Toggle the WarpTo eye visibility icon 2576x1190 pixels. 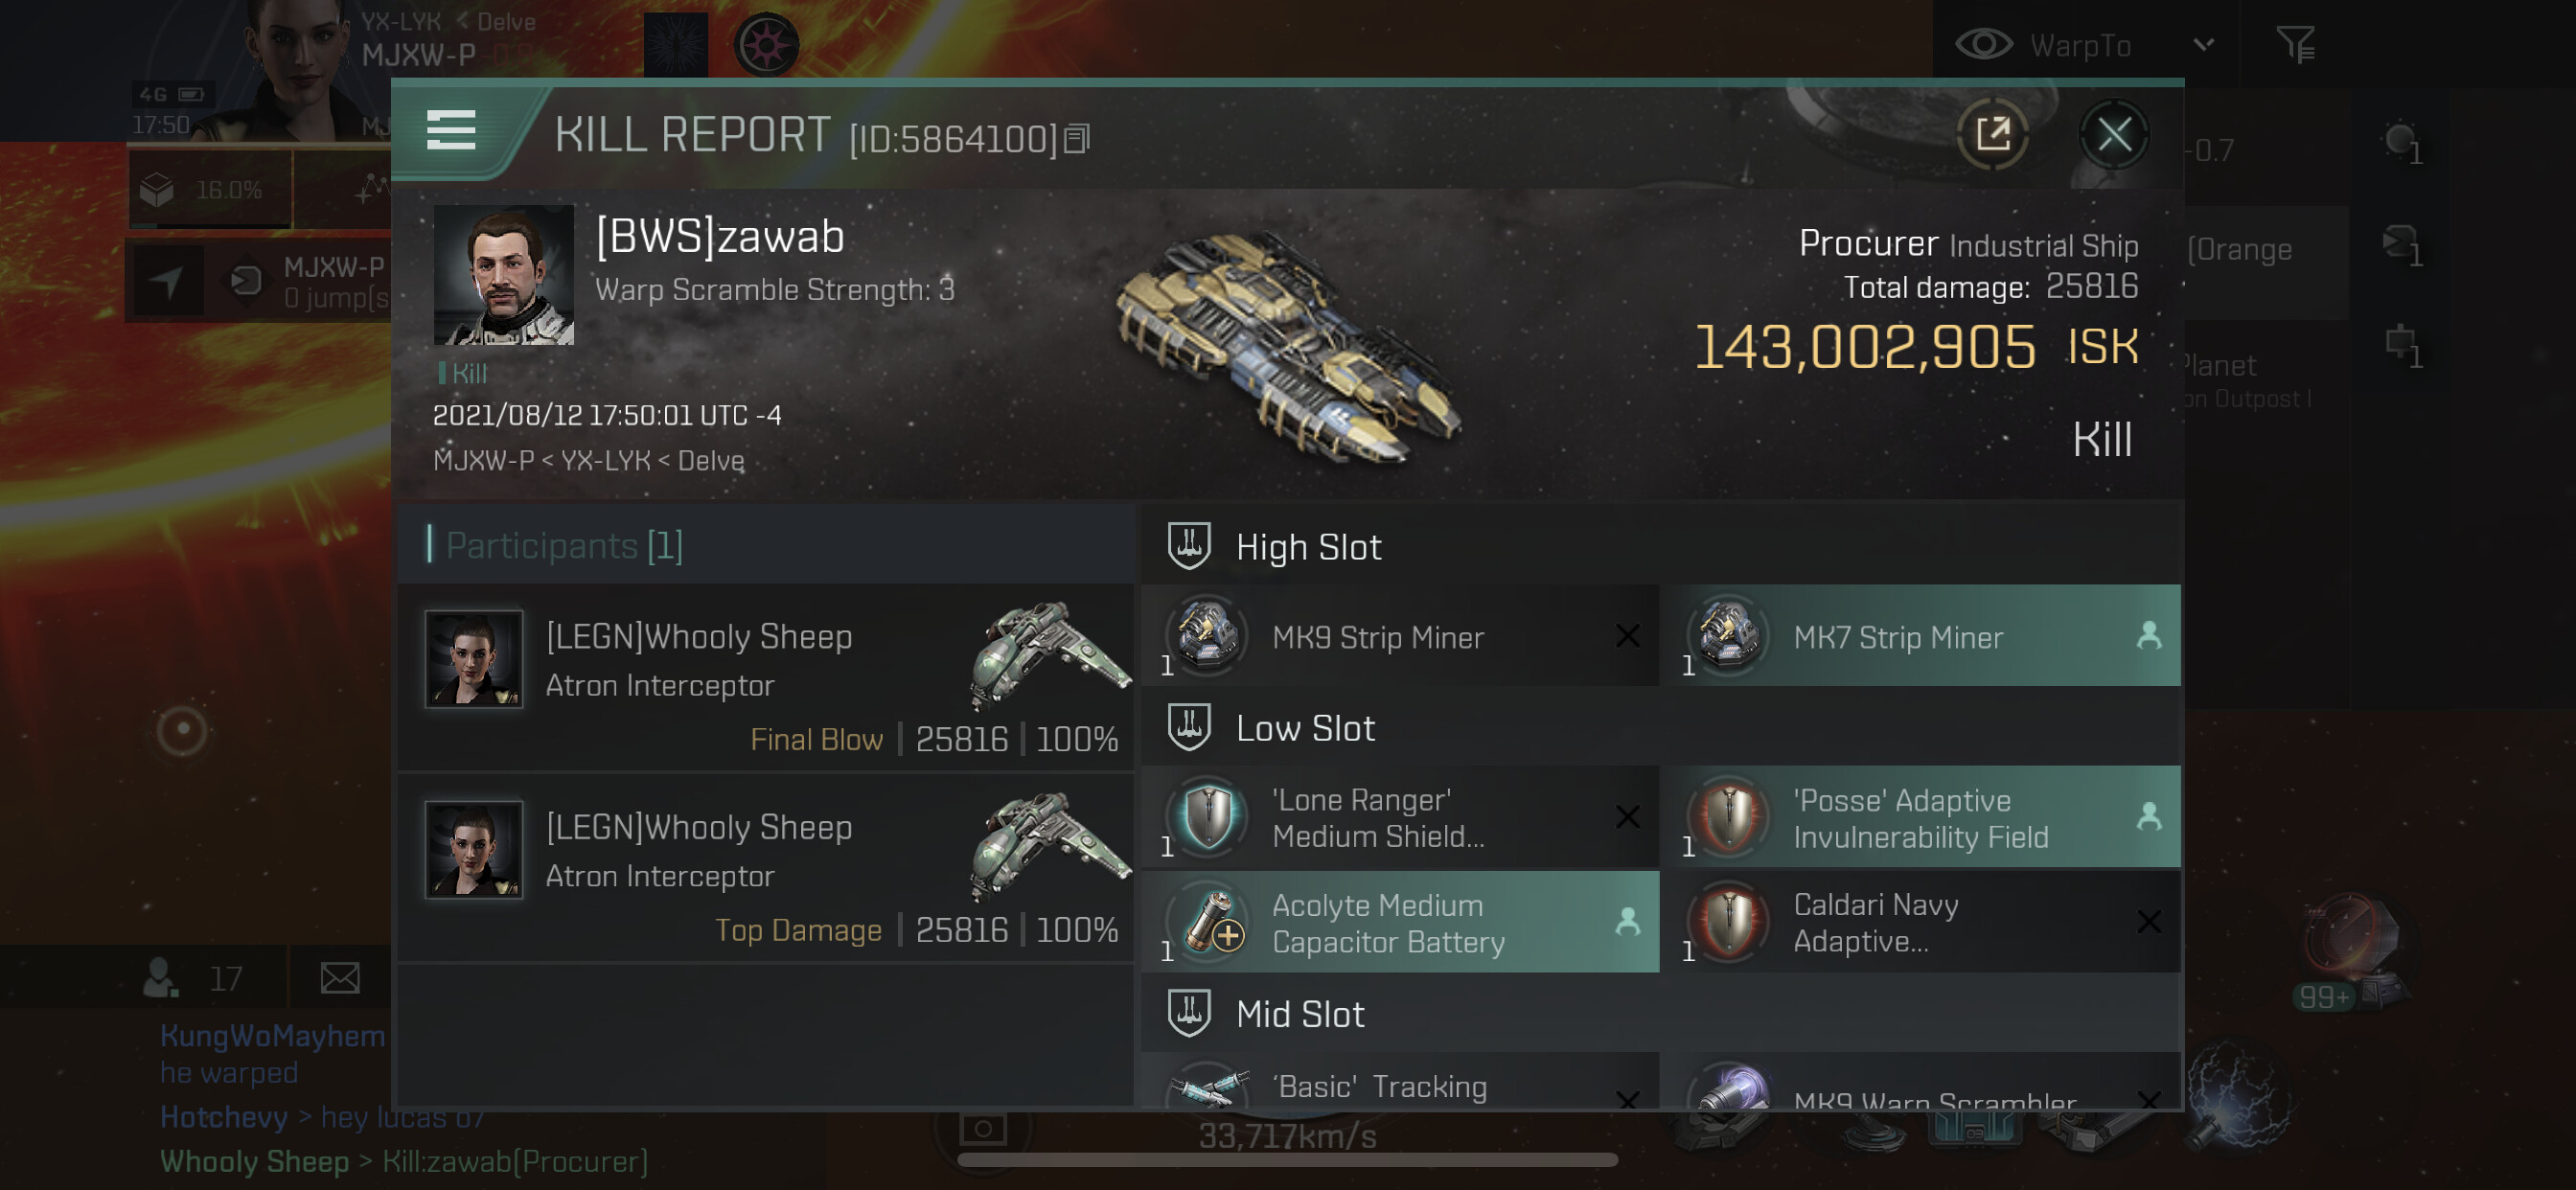pyautogui.click(x=1984, y=44)
